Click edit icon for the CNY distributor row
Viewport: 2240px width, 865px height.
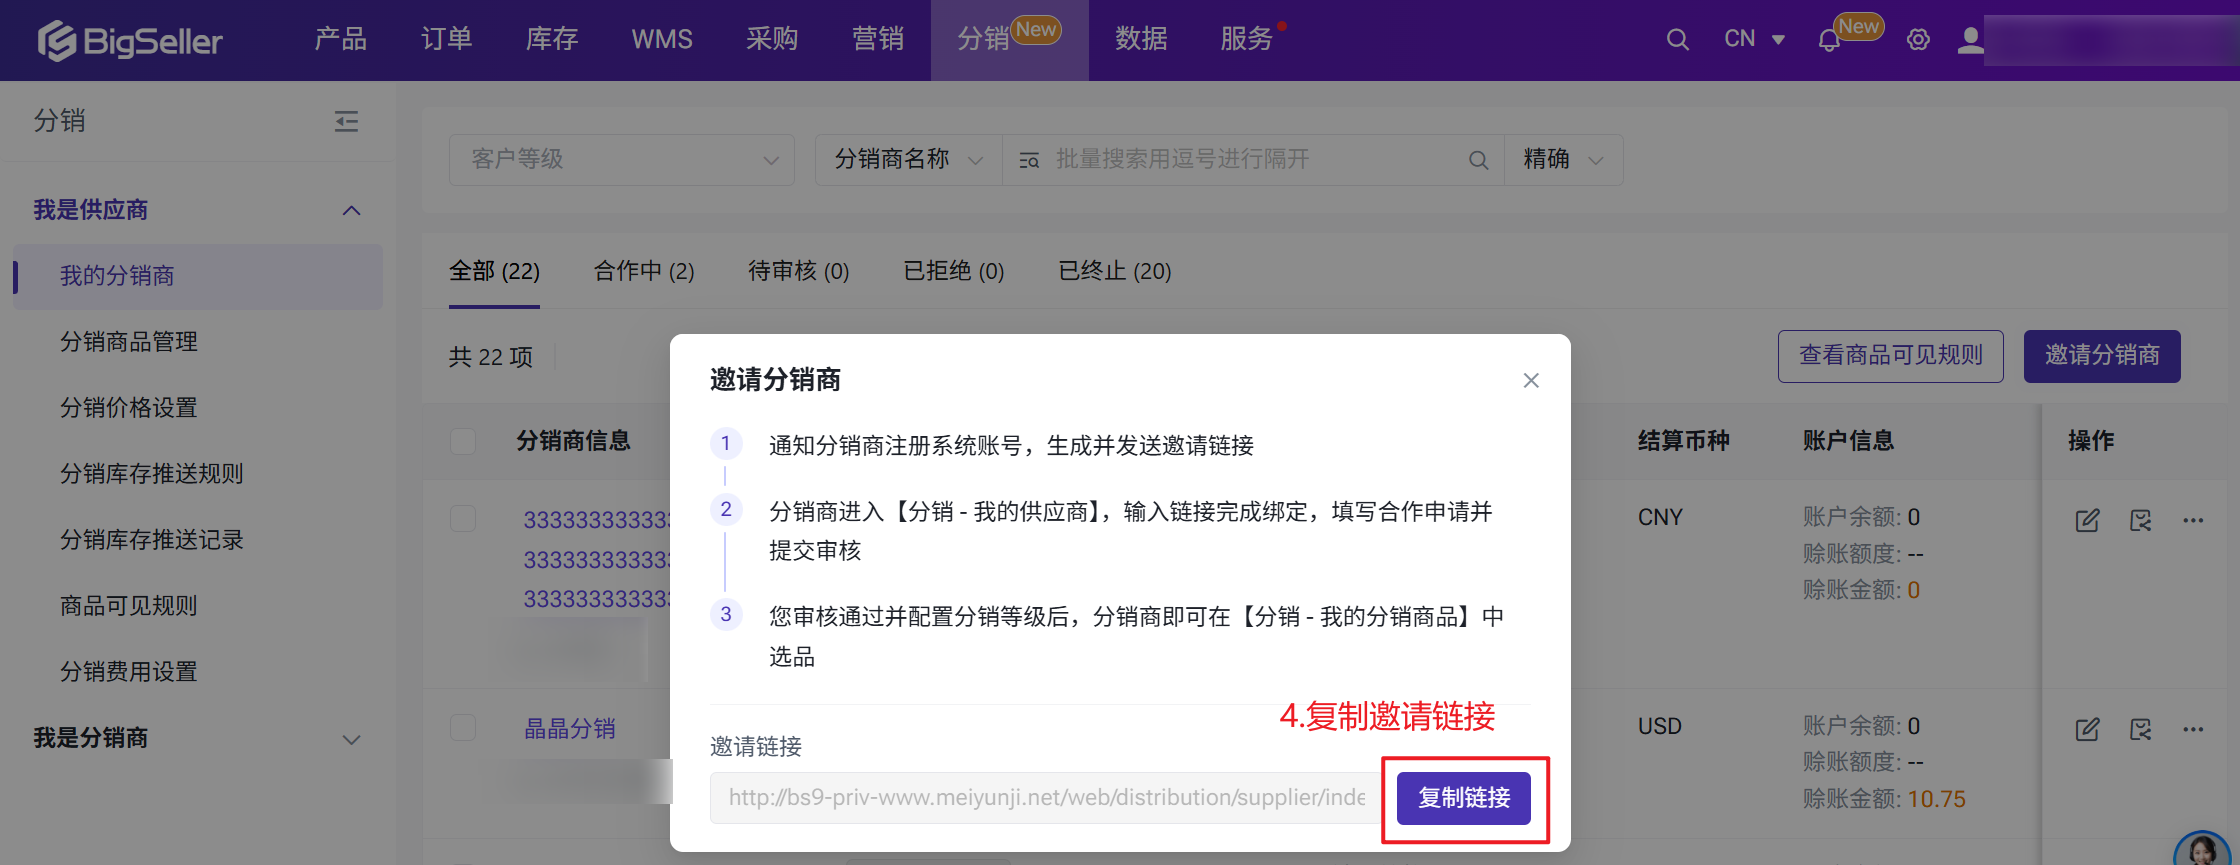tap(2087, 520)
